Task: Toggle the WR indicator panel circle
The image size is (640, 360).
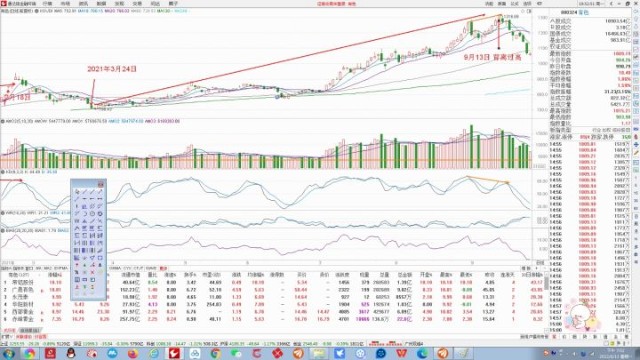Action: [3, 213]
